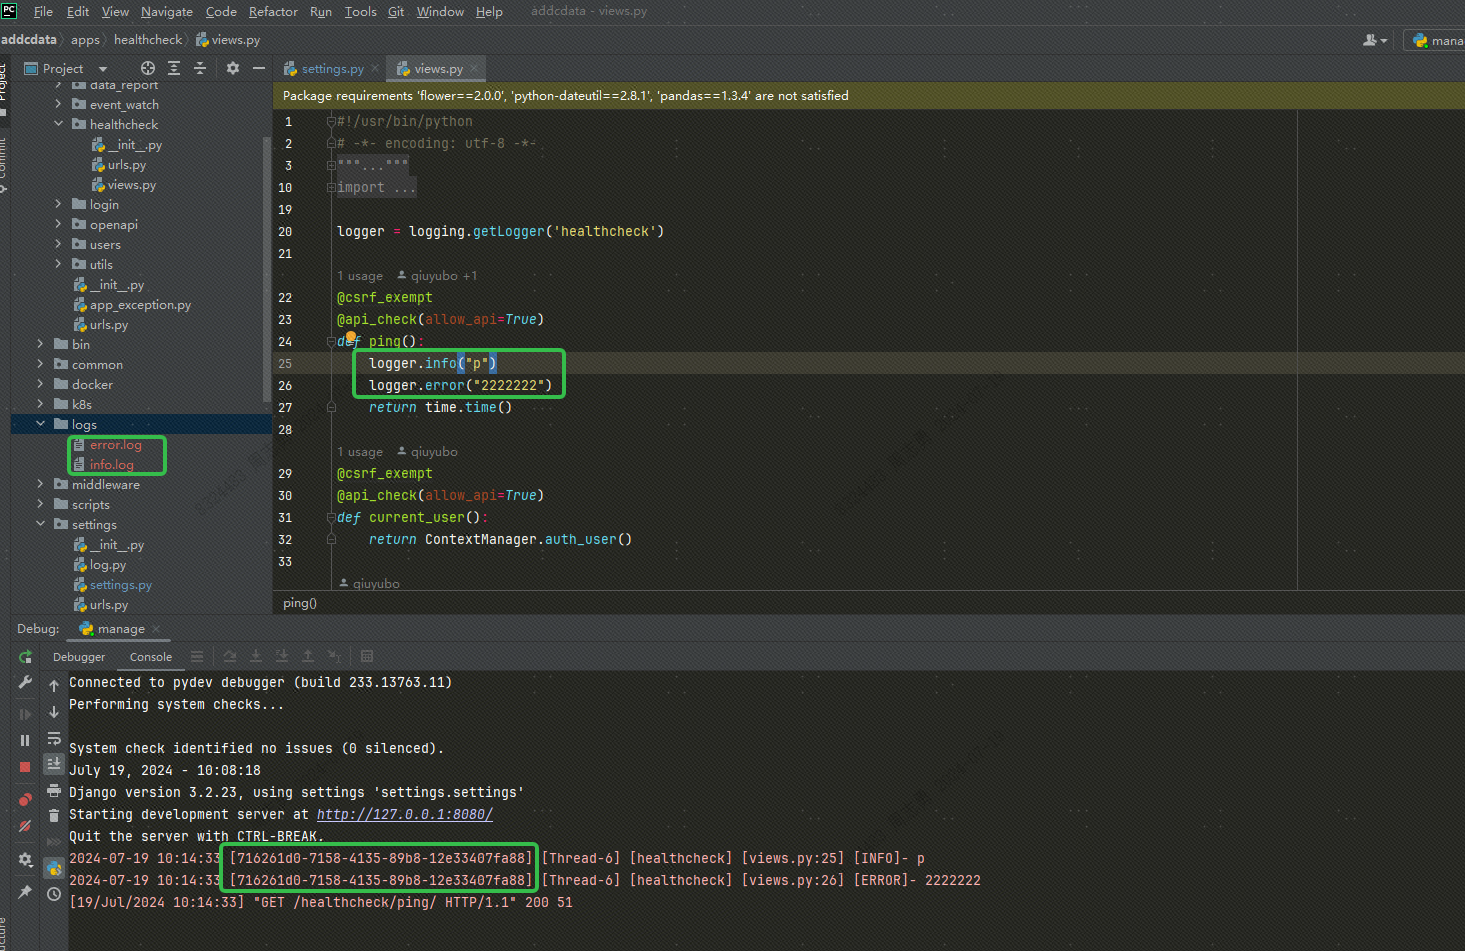Click the ping() breadcrumb below editor
This screenshot has width=1465, height=951.
300,603
